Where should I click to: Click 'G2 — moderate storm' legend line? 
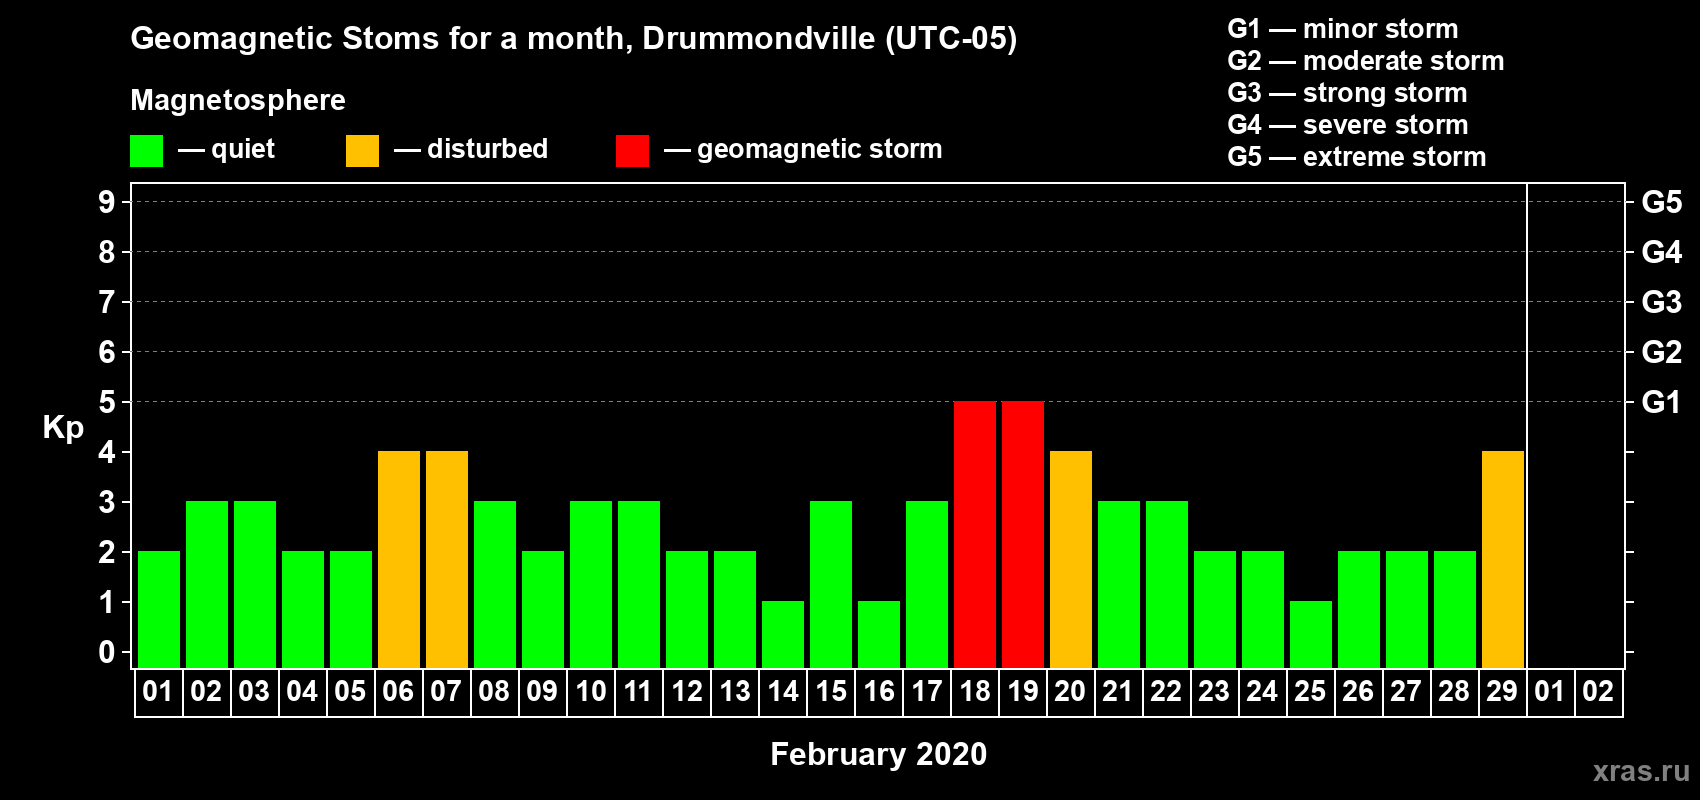click(1365, 61)
